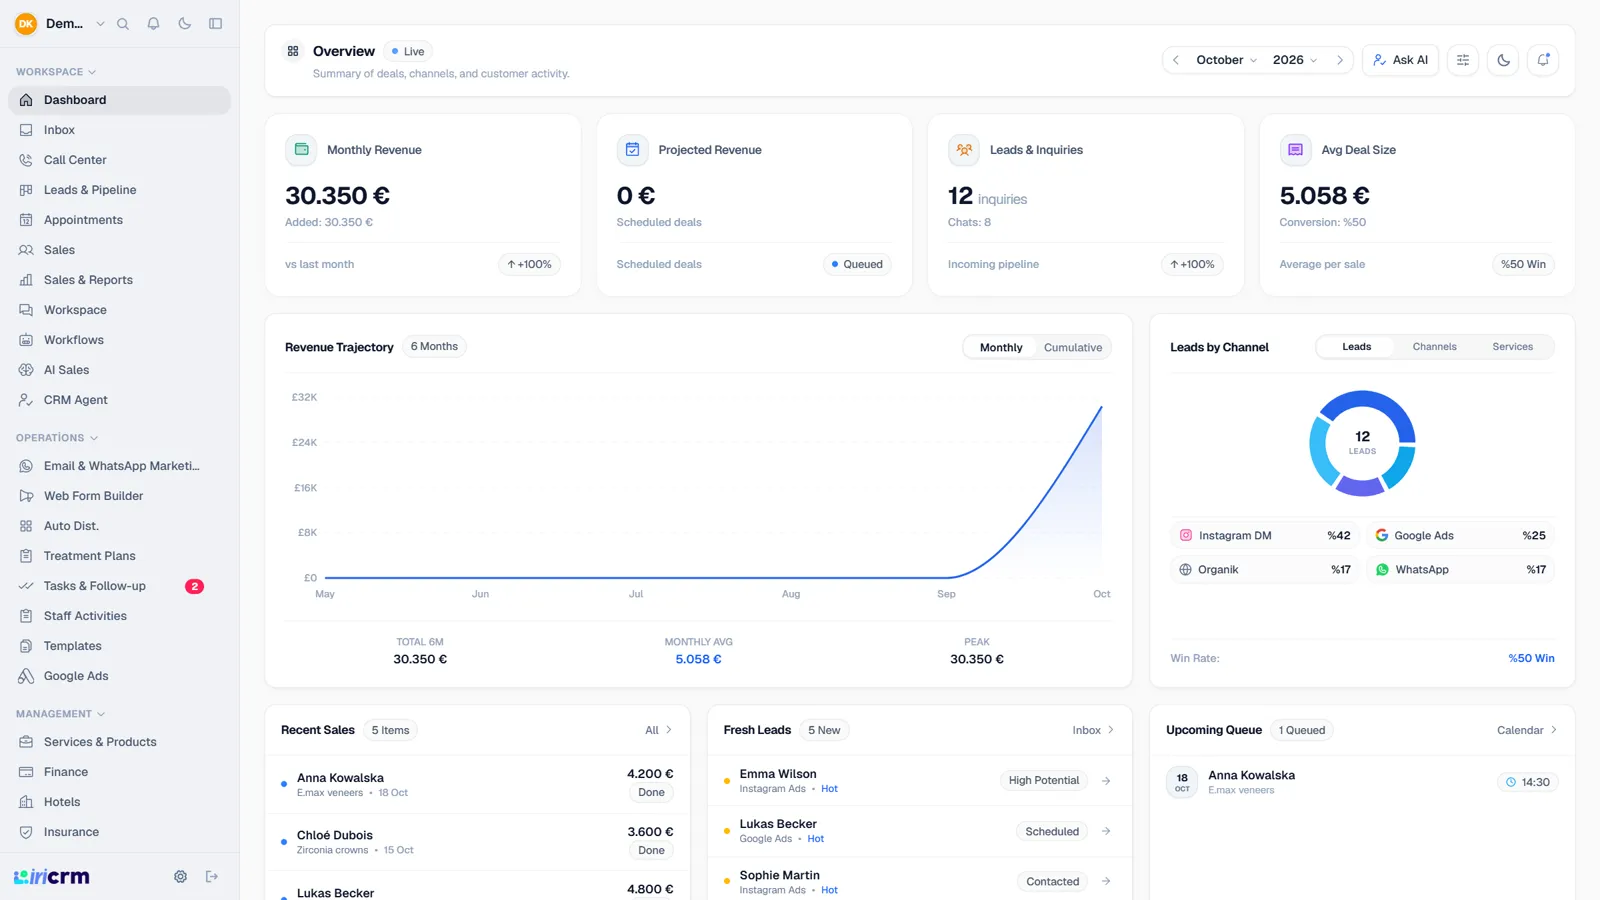The image size is (1600, 900).
Task: Open Finance page
Action: click(x=119, y=772)
